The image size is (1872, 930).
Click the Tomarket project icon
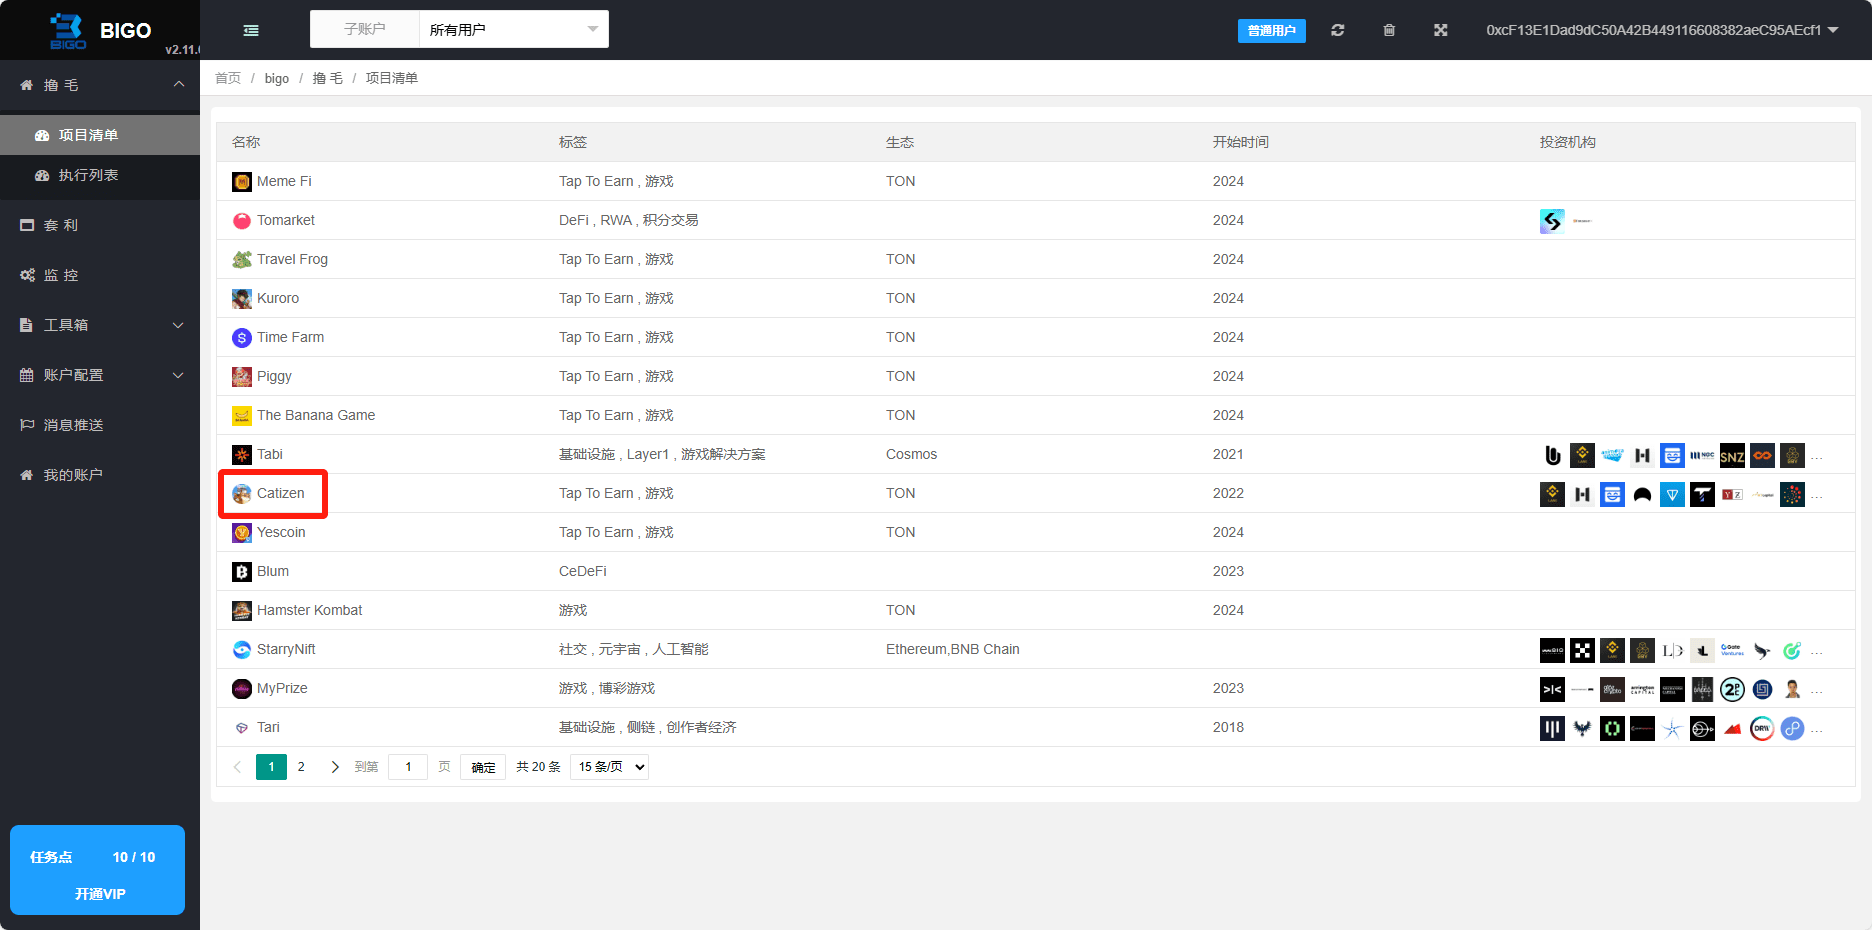tap(242, 221)
